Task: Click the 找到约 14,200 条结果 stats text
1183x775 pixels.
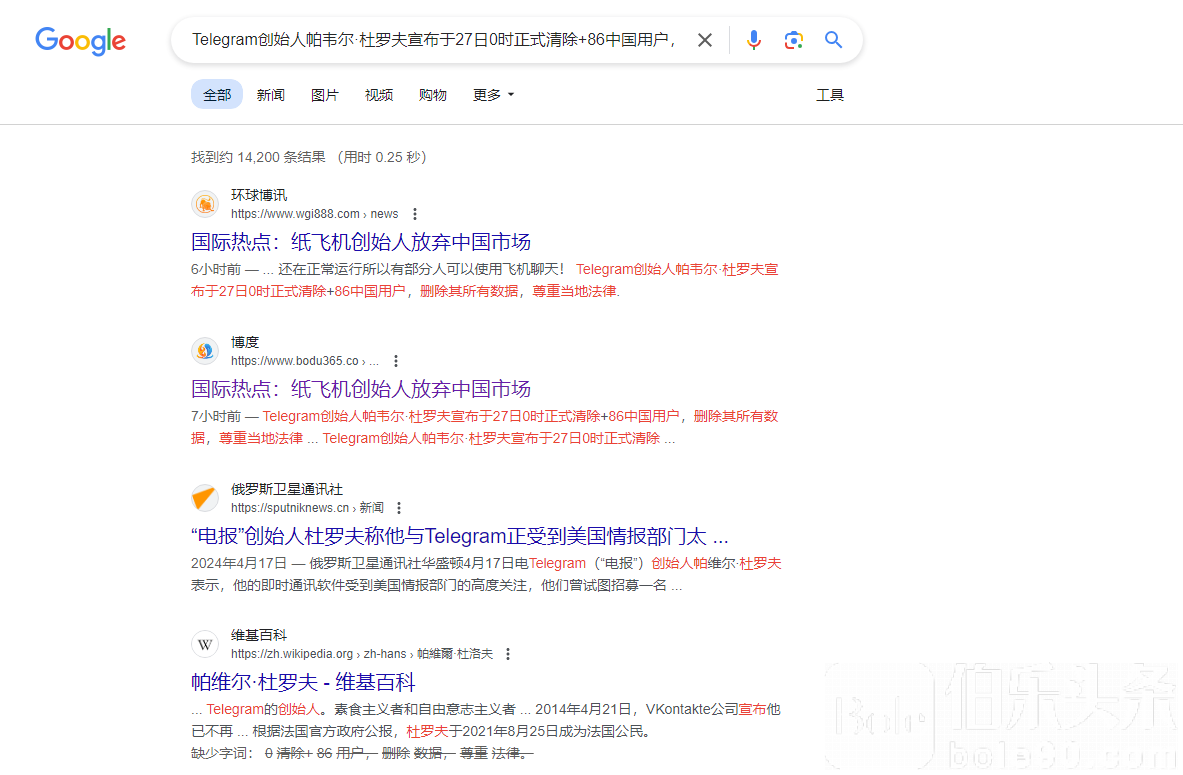Action: click(x=309, y=157)
